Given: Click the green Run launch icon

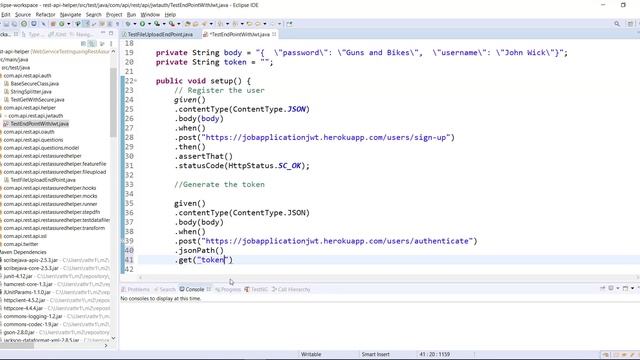Looking at the screenshot, I should point(142,24).
